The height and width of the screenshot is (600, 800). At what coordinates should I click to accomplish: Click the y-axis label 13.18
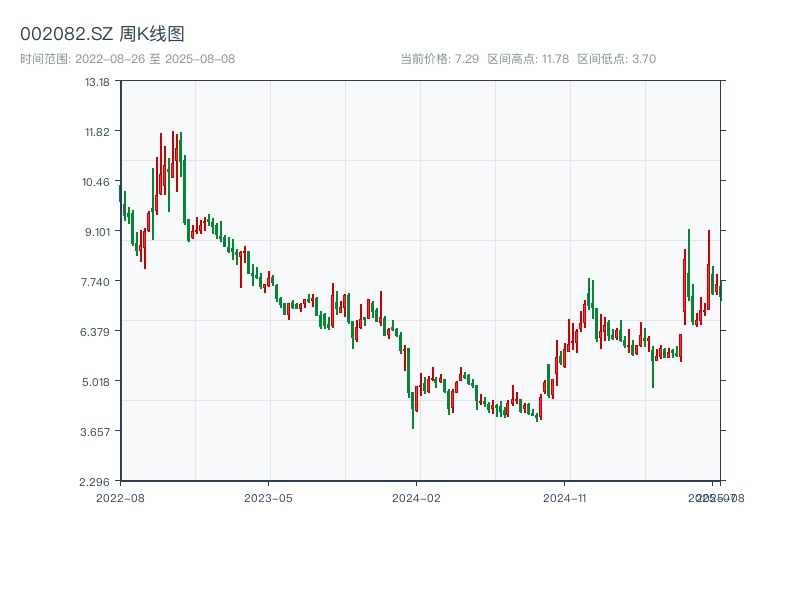[97, 82]
